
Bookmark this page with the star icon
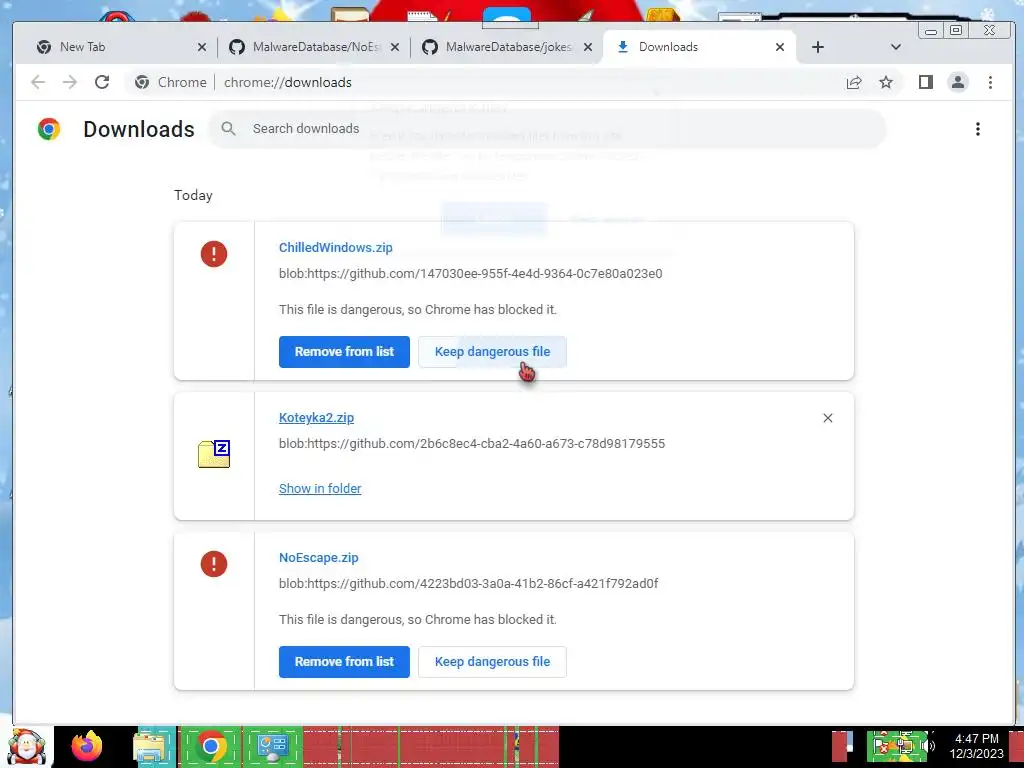[886, 82]
